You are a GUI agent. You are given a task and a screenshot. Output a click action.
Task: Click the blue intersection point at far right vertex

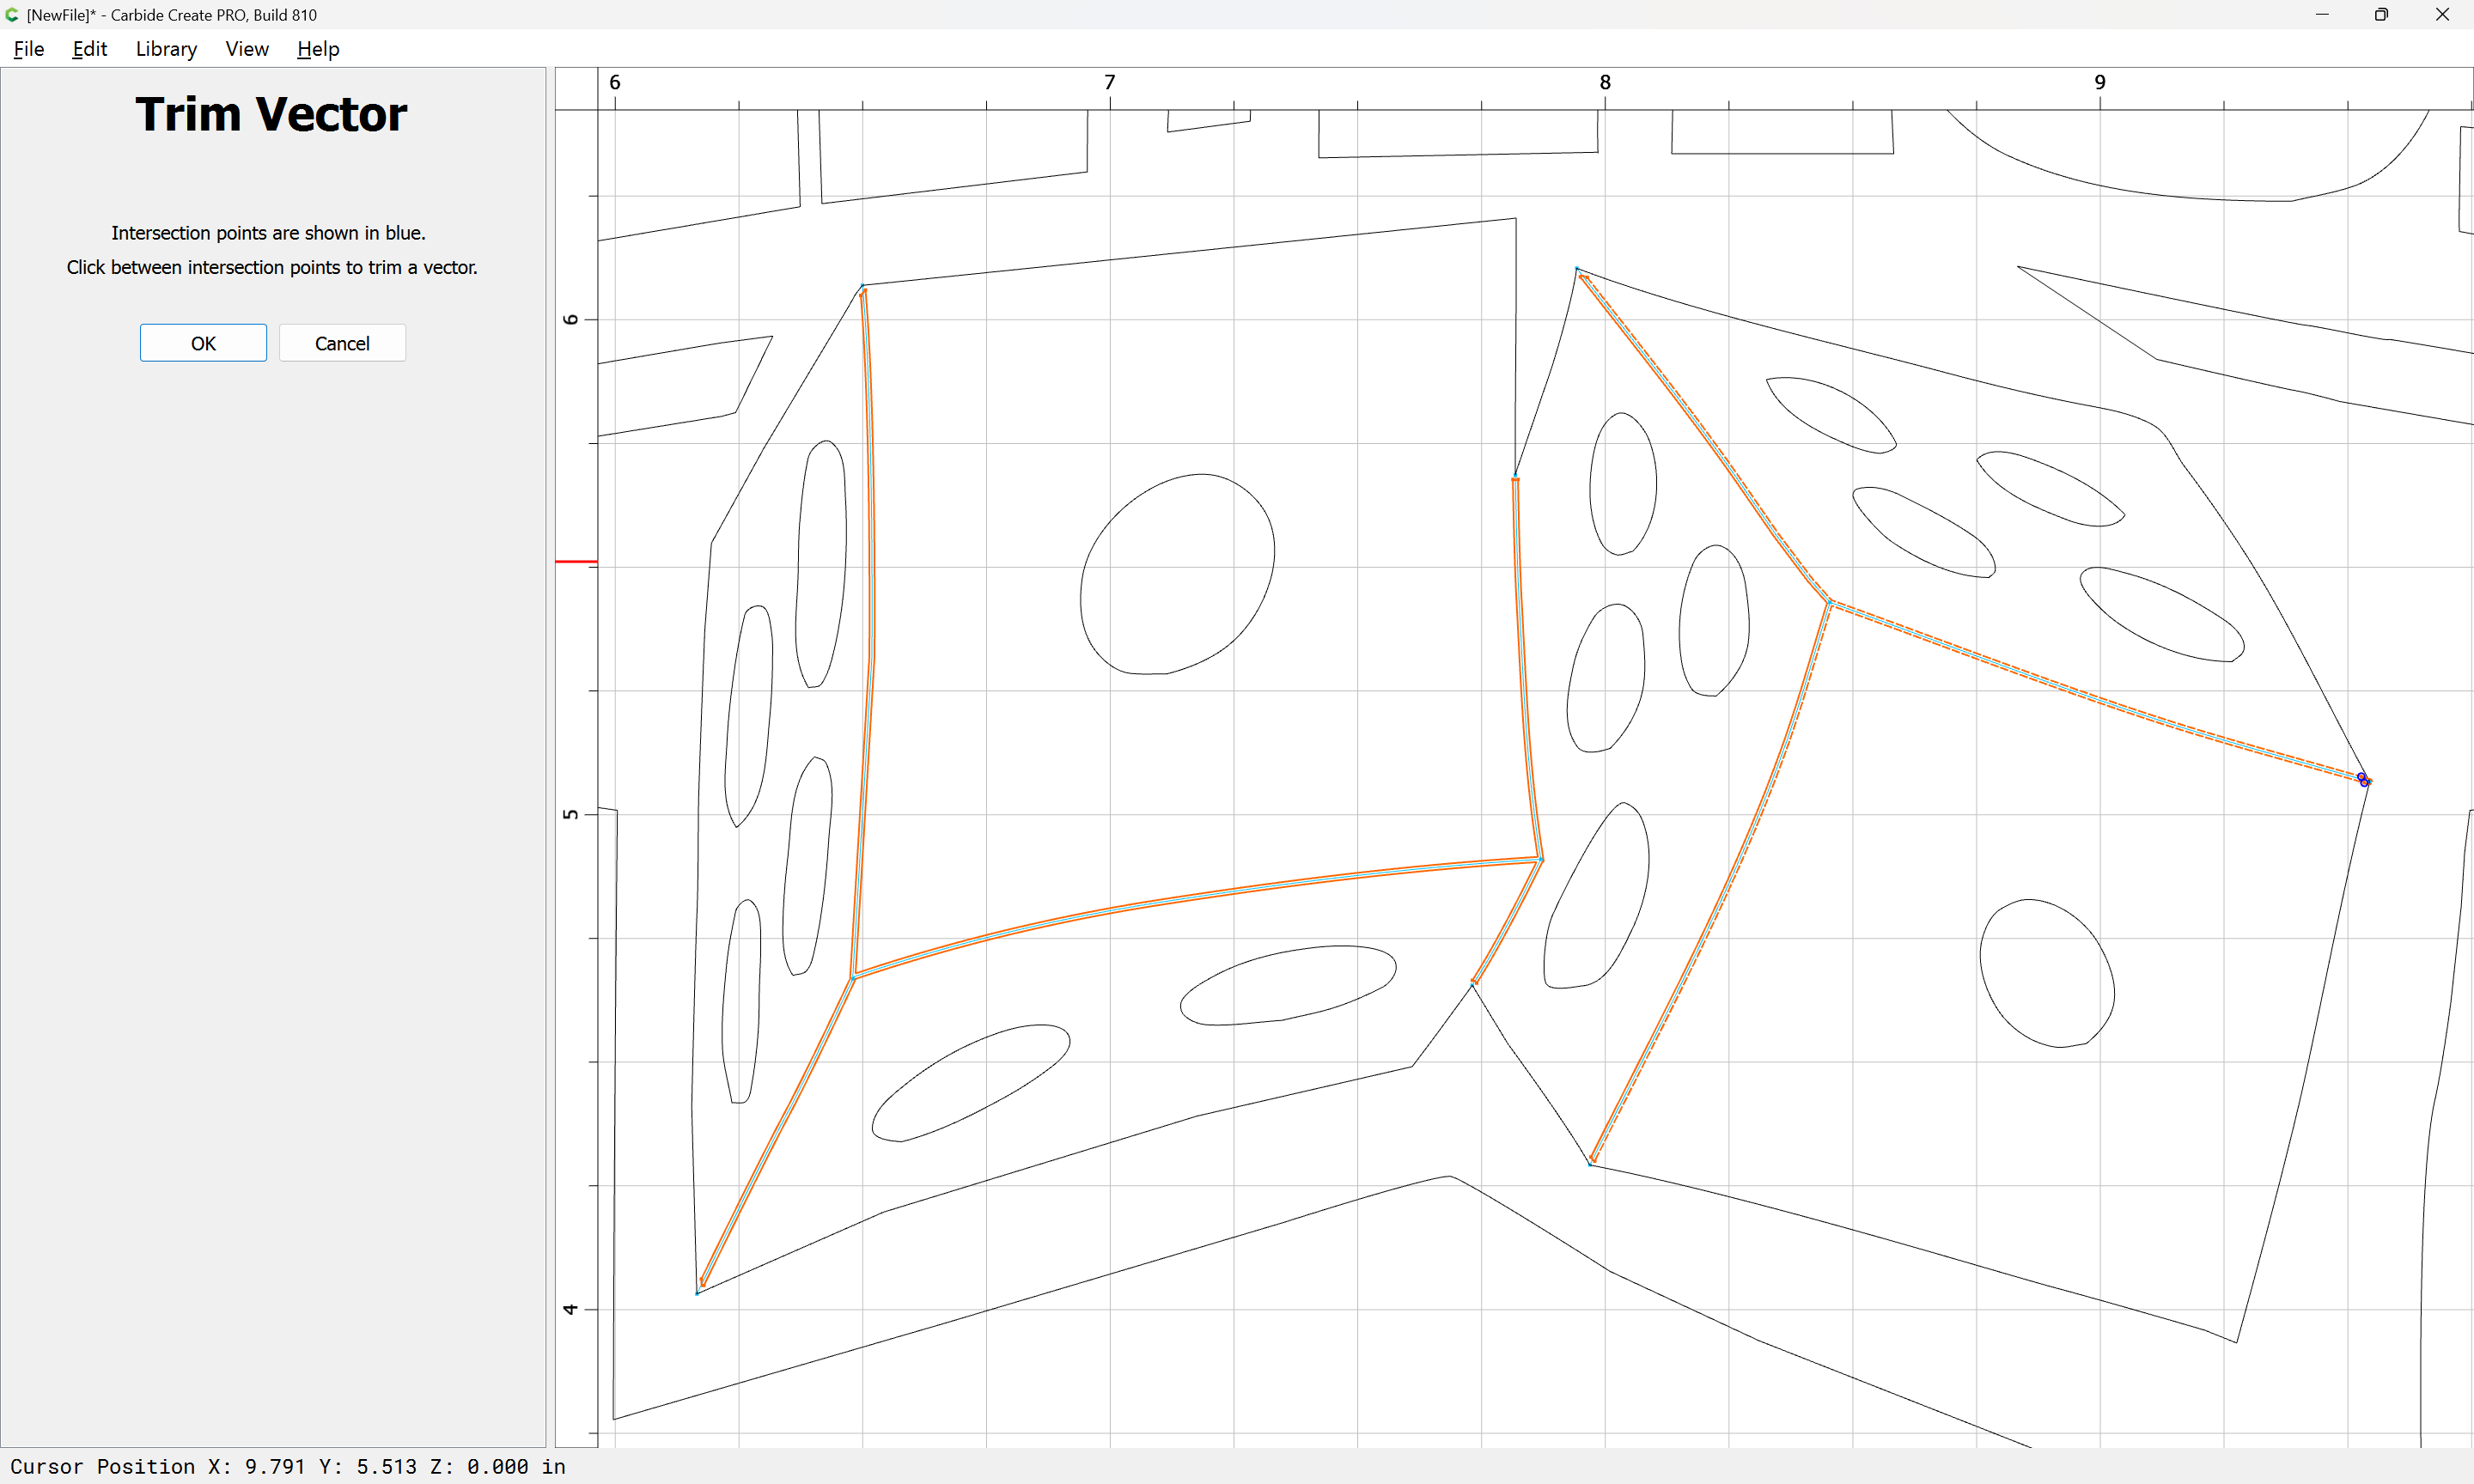pos(2363,780)
